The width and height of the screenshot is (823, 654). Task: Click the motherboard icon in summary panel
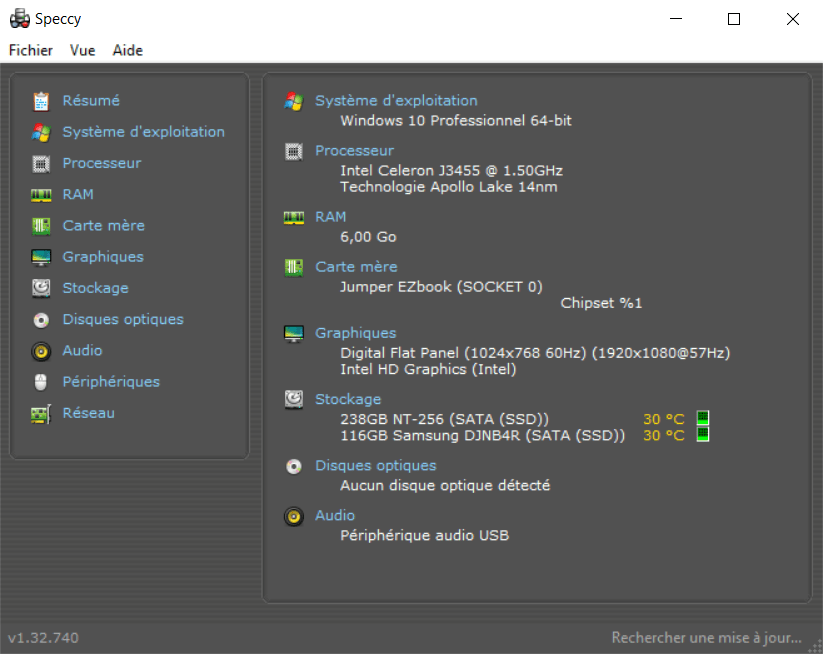[x=293, y=268]
